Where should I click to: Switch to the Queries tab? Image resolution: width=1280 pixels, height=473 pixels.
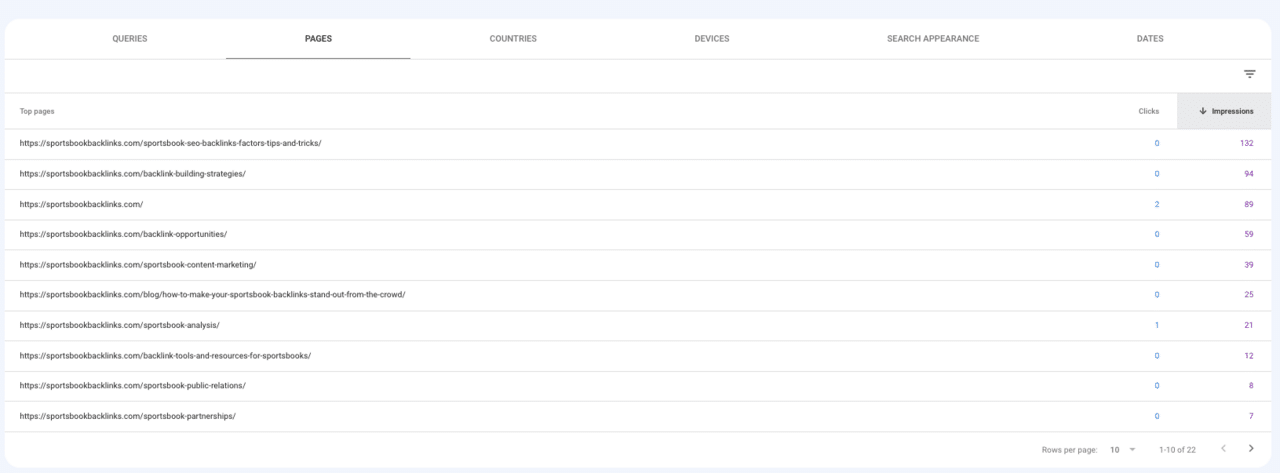pyautogui.click(x=130, y=39)
